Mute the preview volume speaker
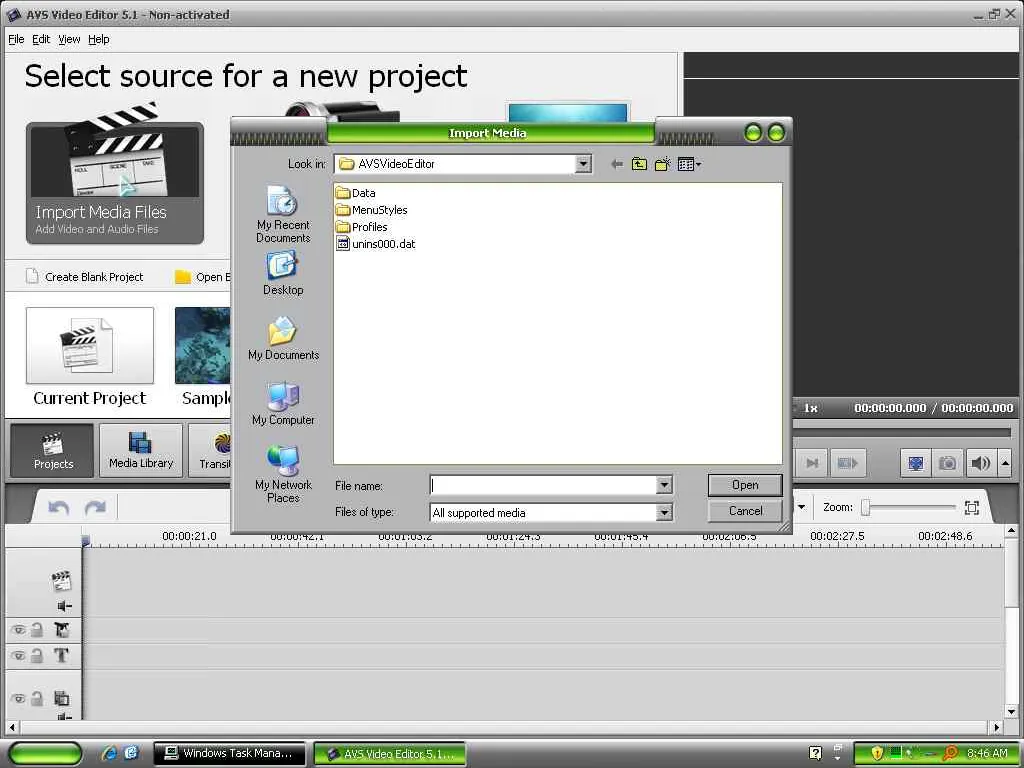Viewport: 1024px width, 768px height. coord(980,463)
